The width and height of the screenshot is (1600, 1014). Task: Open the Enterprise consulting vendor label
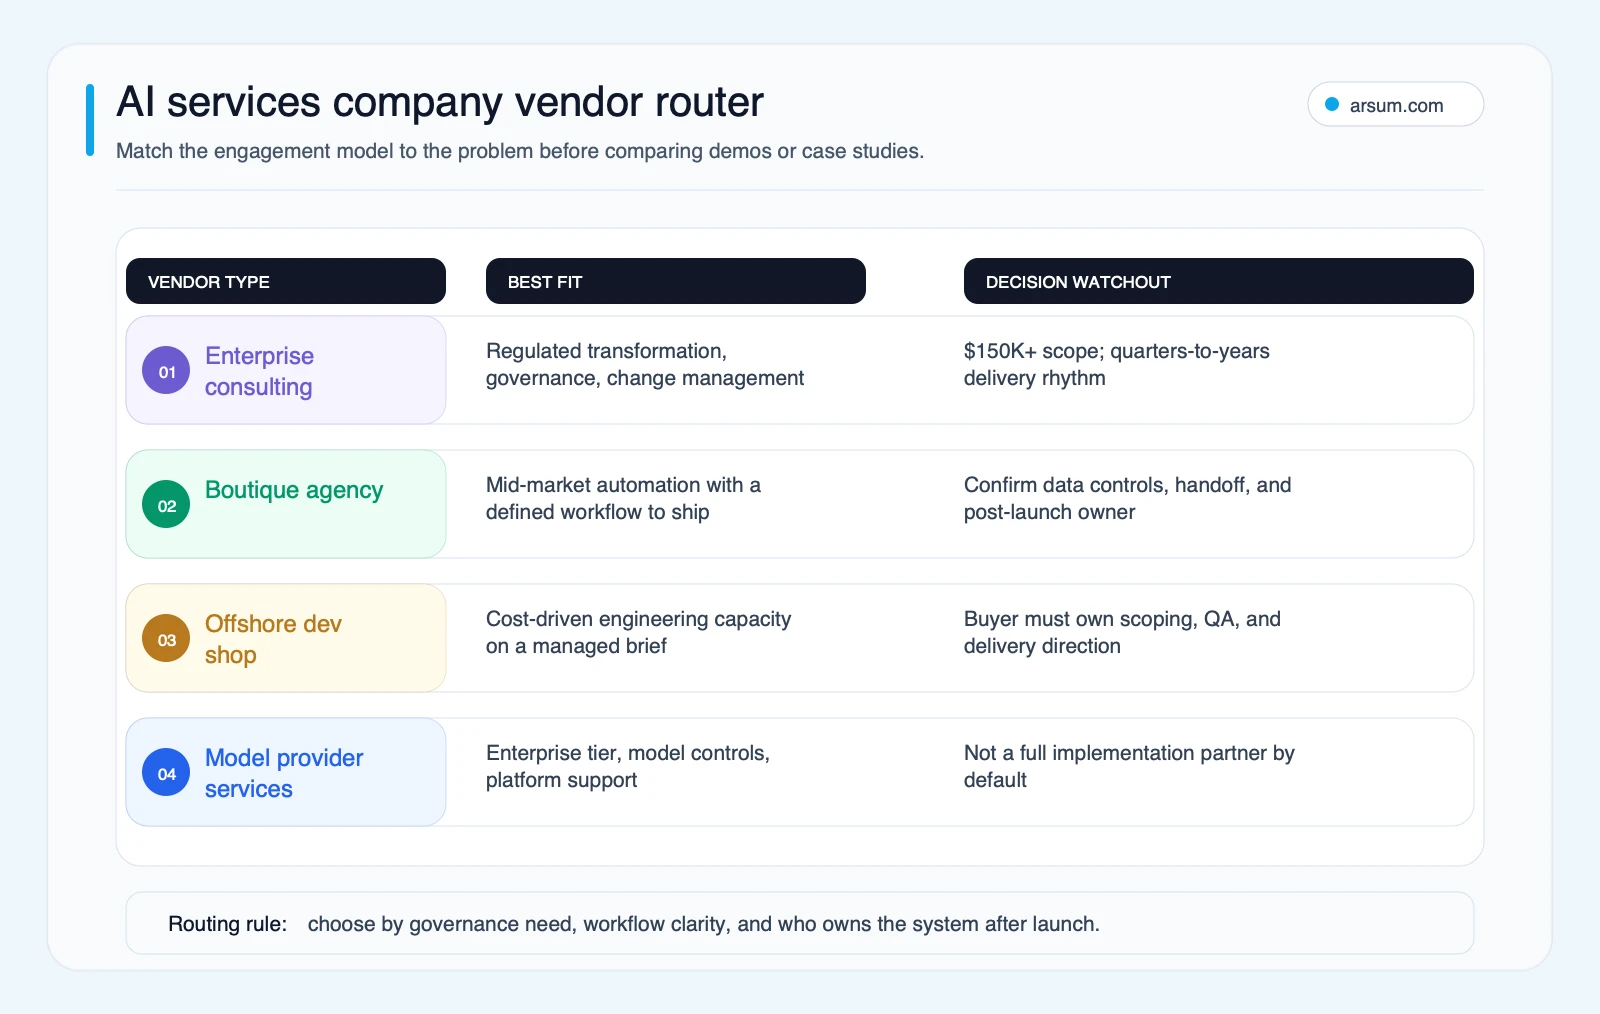pos(260,371)
